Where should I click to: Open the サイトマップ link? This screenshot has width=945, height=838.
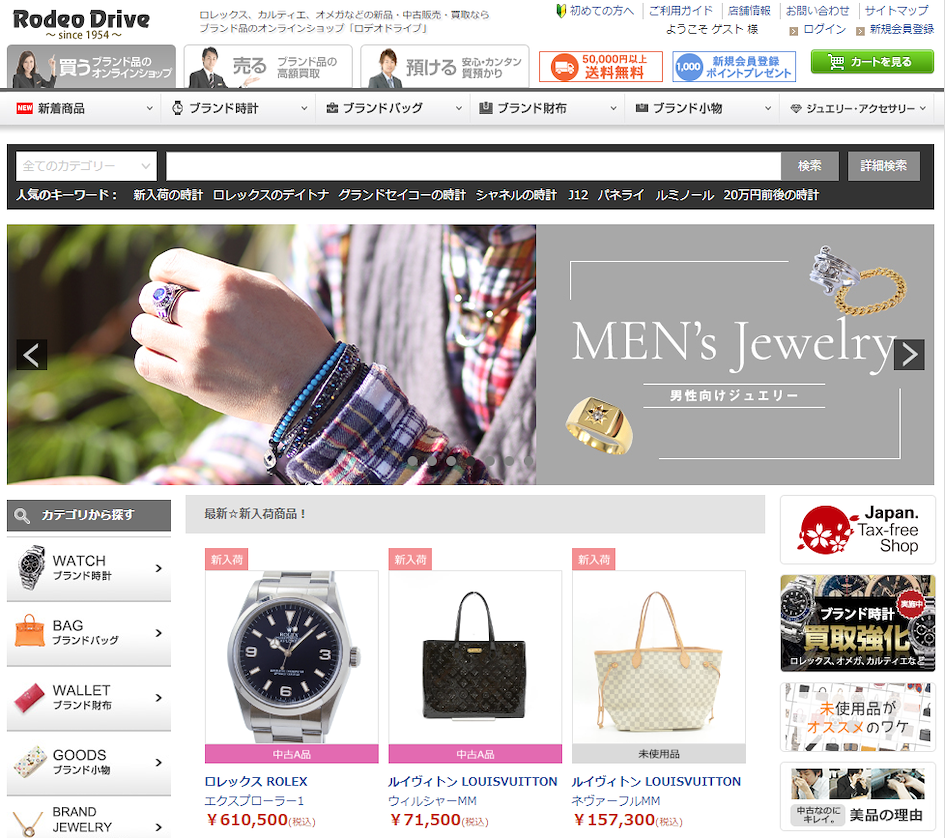(x=896, y=10)
